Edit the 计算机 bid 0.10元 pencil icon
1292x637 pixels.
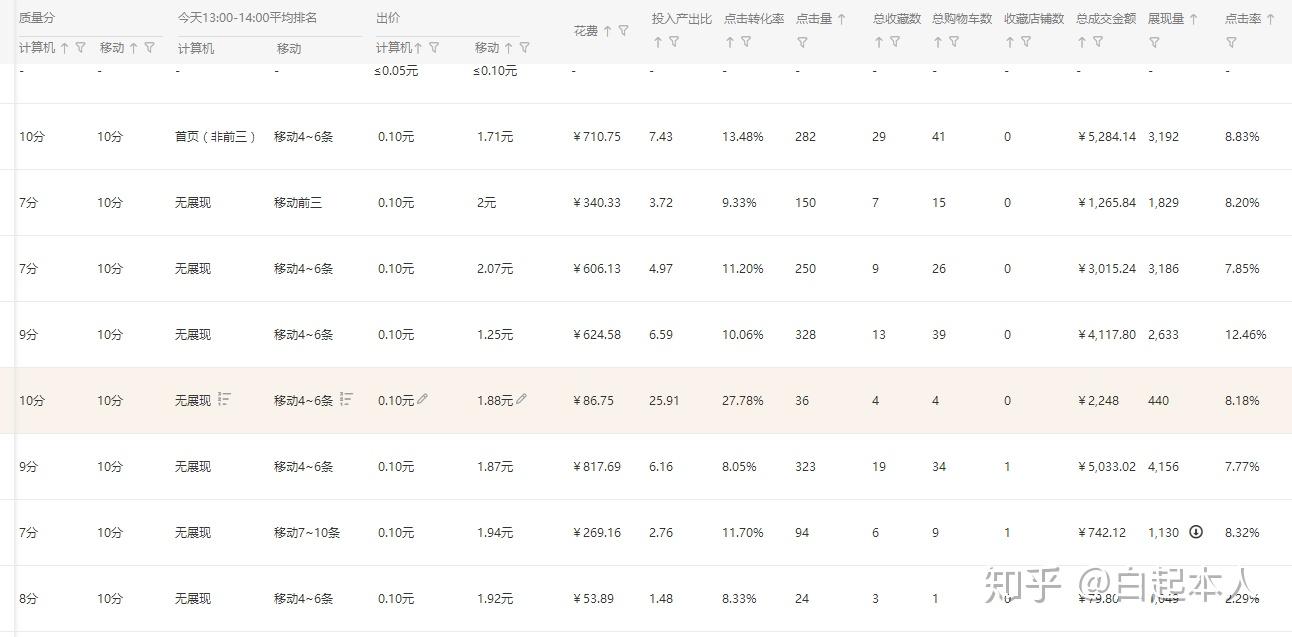pos(423,399)
